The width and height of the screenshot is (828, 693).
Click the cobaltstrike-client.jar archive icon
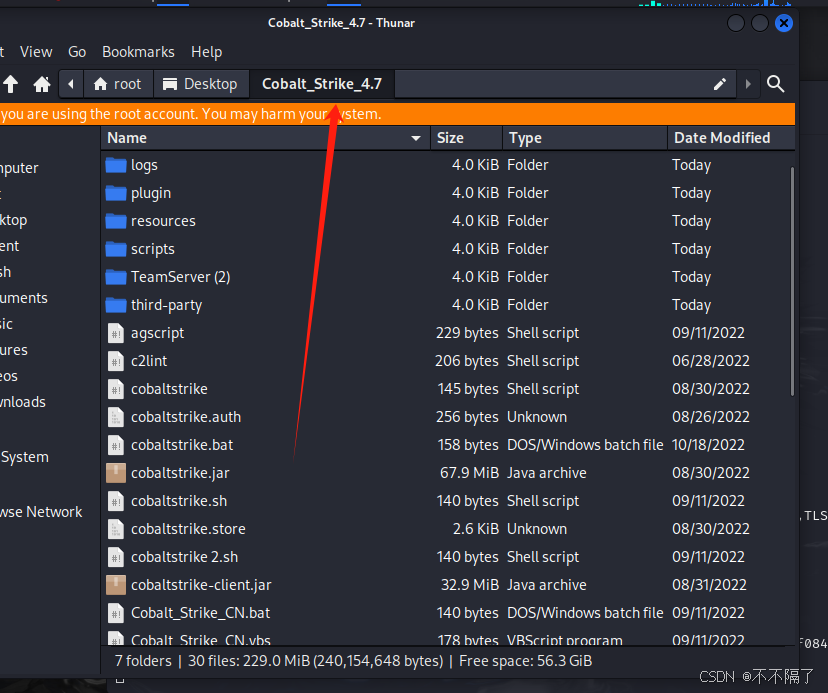[x=116, y=585]
